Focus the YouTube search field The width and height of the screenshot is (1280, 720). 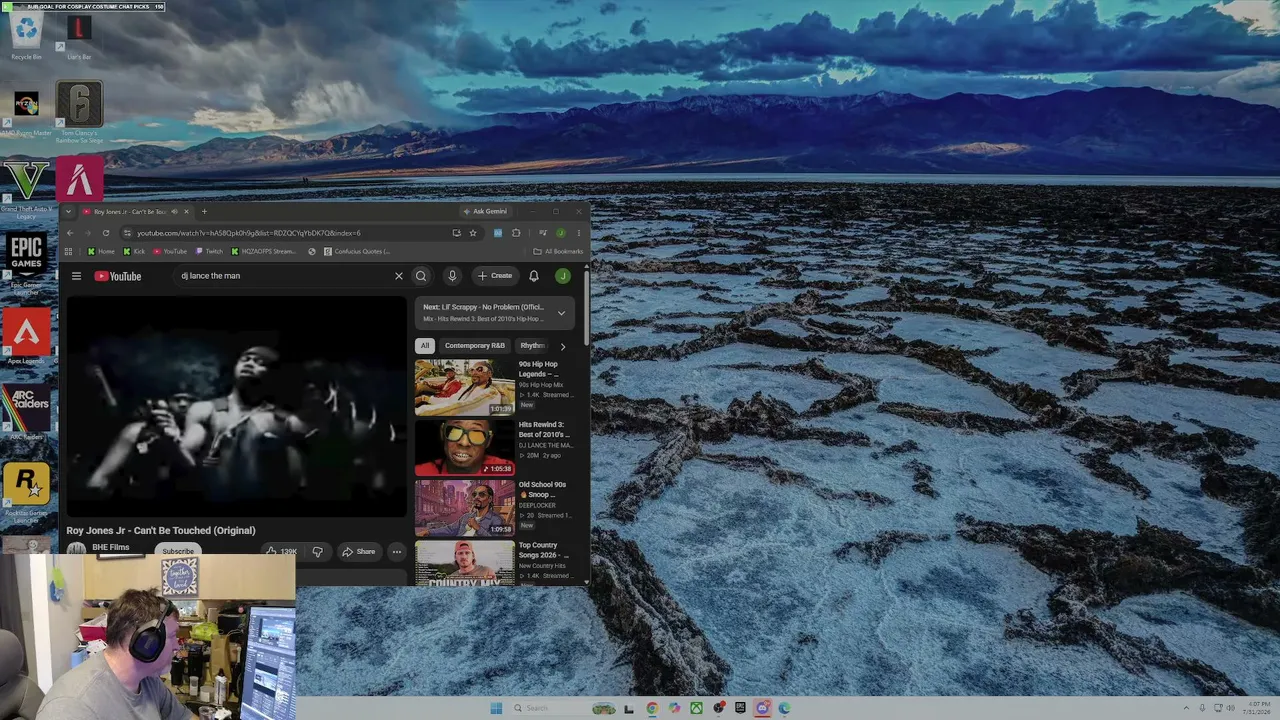pos(285,276)
